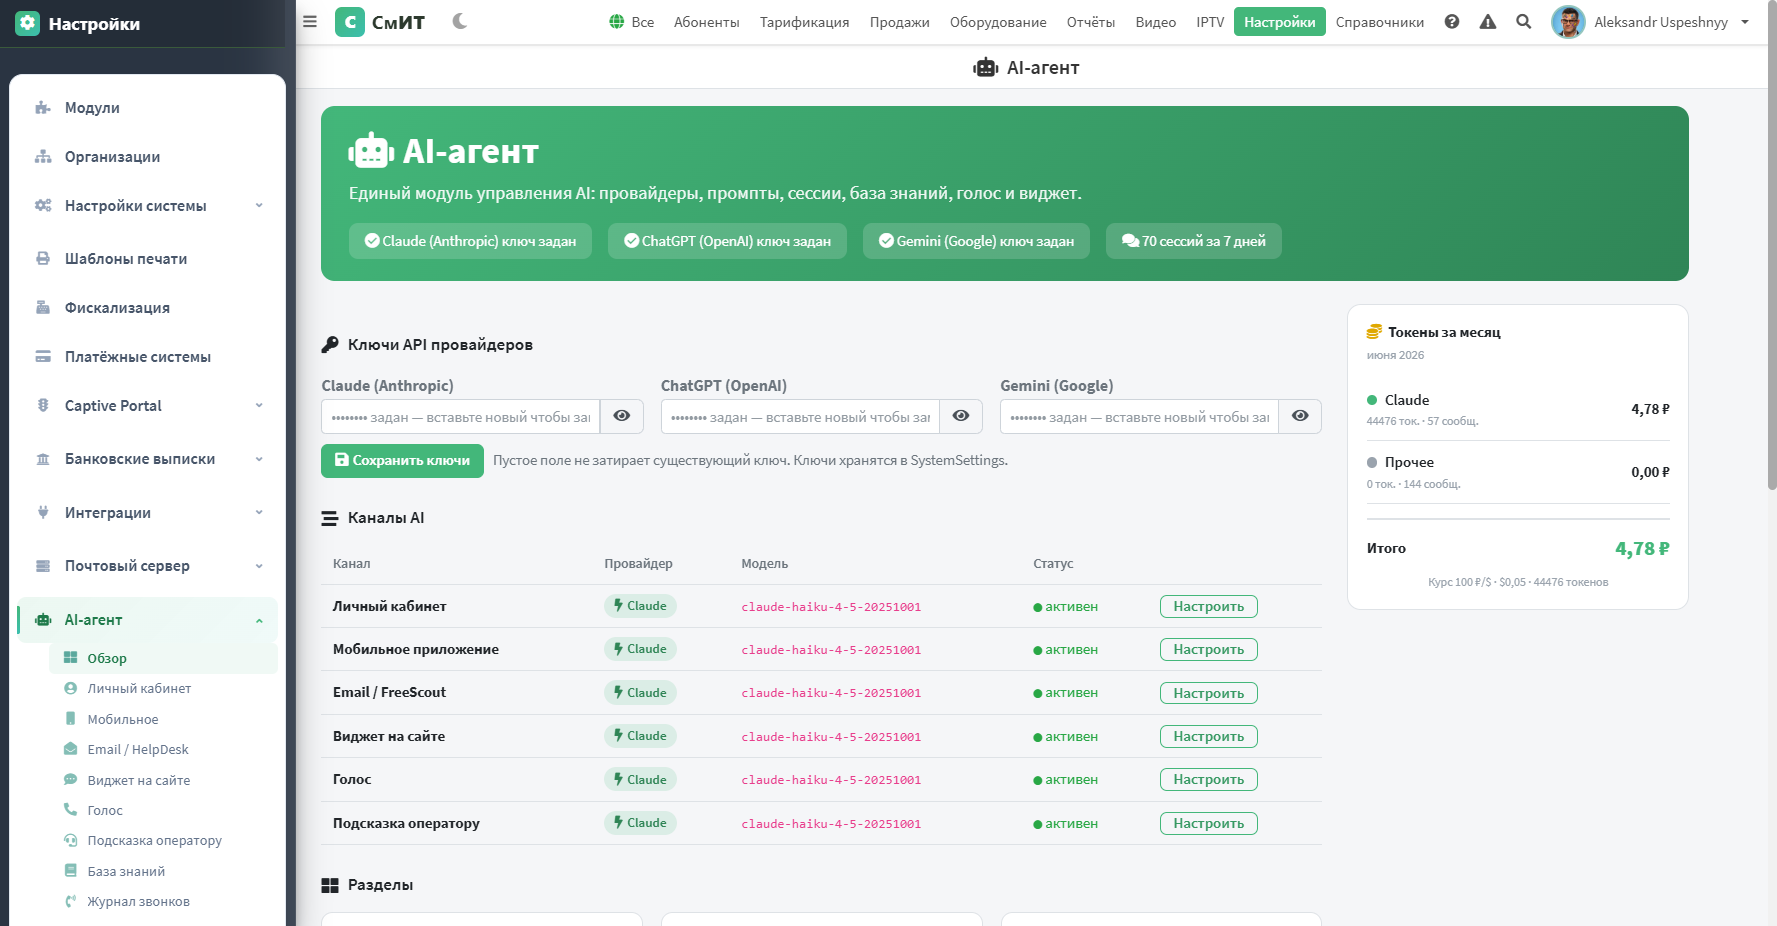Toggle dark mode moon icon
Image resolution: width=1777 pixels, height=926 pixels.
coord(460,21)
